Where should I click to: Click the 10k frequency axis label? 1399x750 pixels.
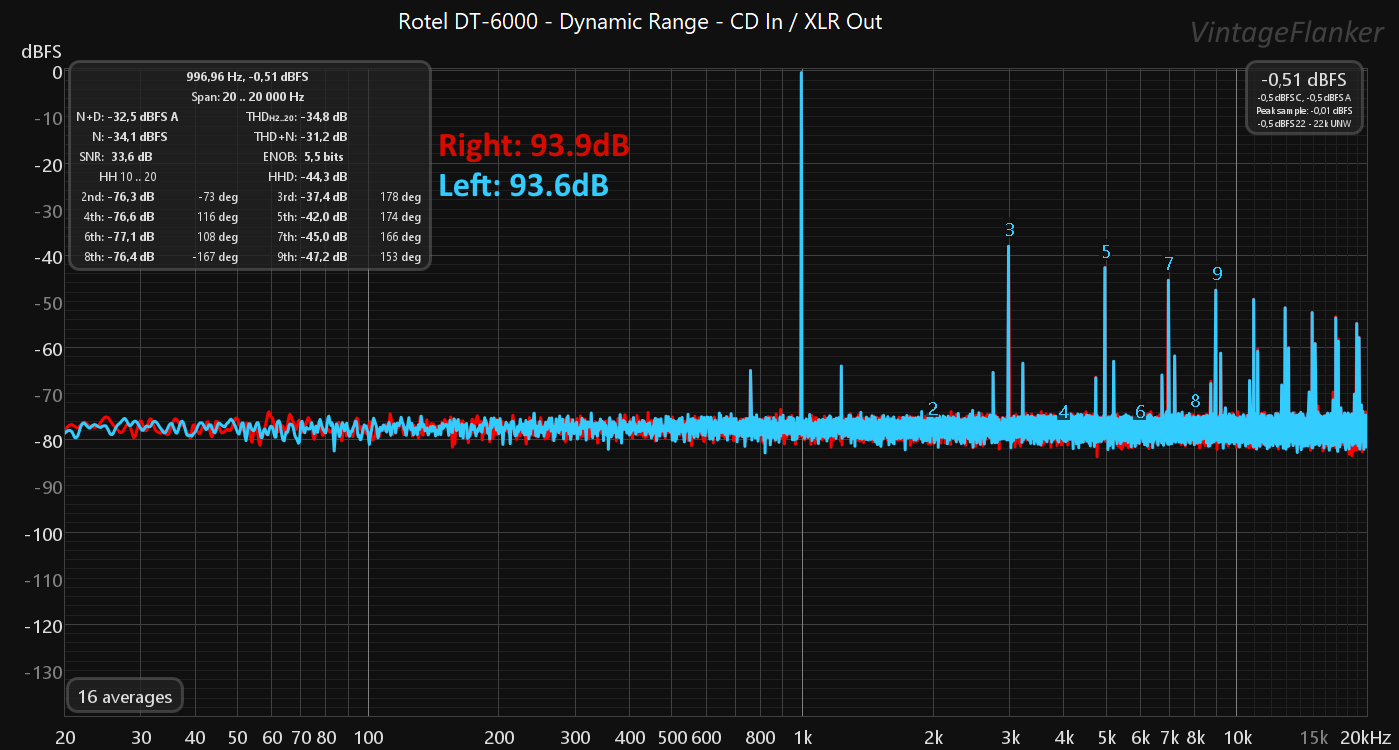click(x=1238, y=738)
